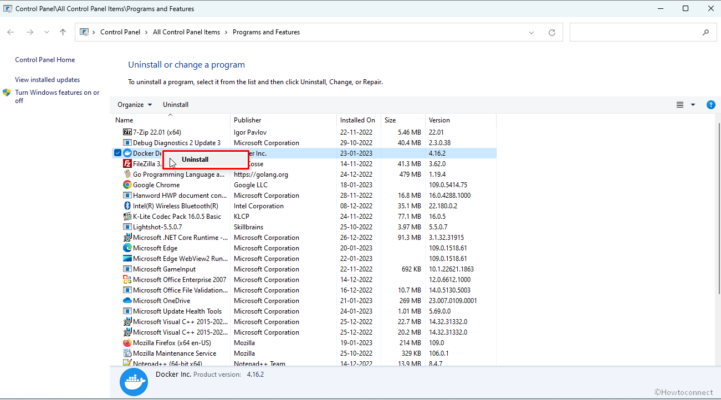Click the Microsoft OneDrive cloud icon

pos(127,301)
